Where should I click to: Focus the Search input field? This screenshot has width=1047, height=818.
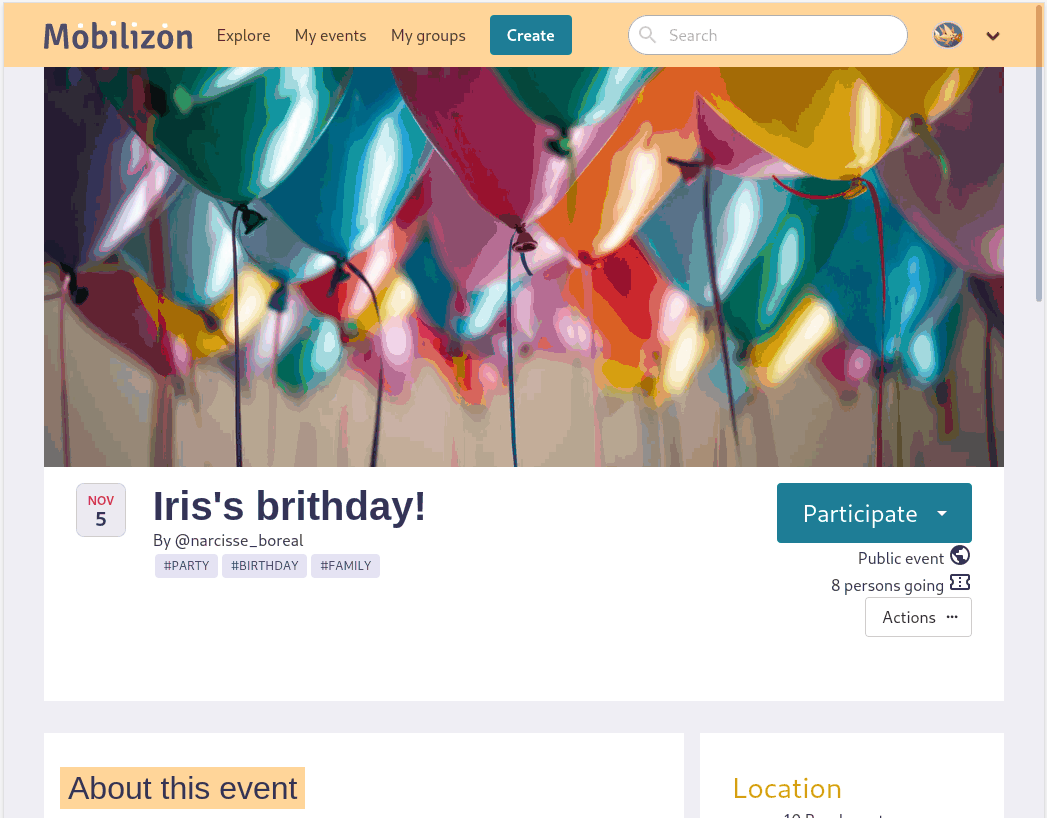tap(780, 36)
